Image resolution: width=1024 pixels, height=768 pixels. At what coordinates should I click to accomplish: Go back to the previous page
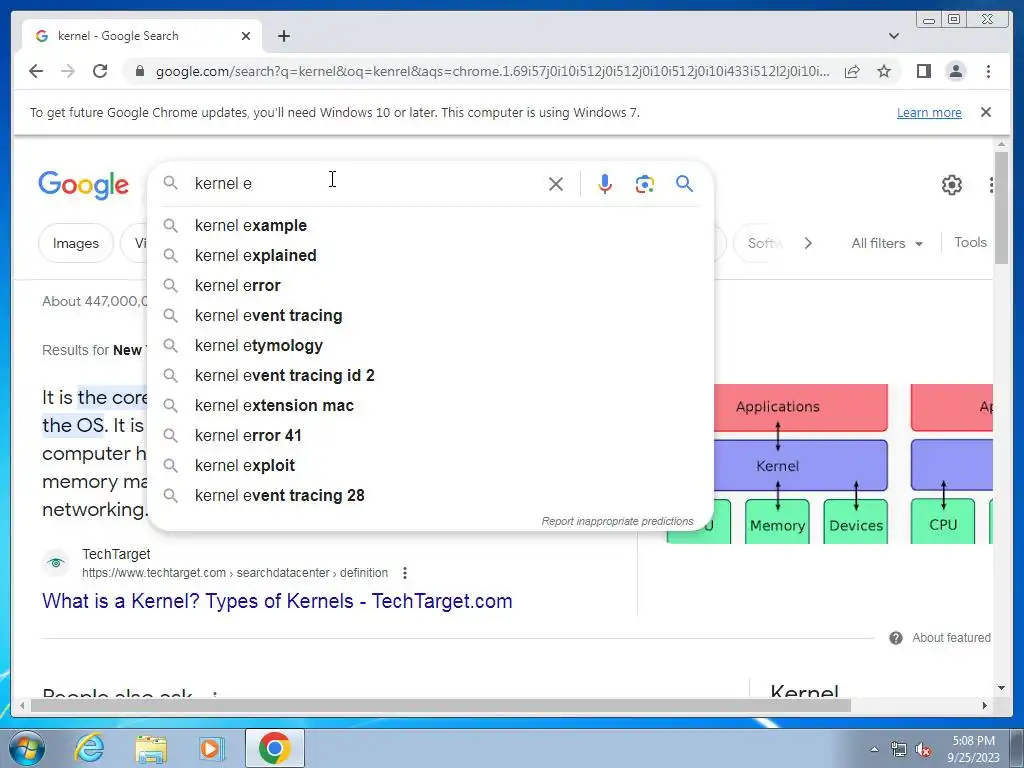click(36, 71)
